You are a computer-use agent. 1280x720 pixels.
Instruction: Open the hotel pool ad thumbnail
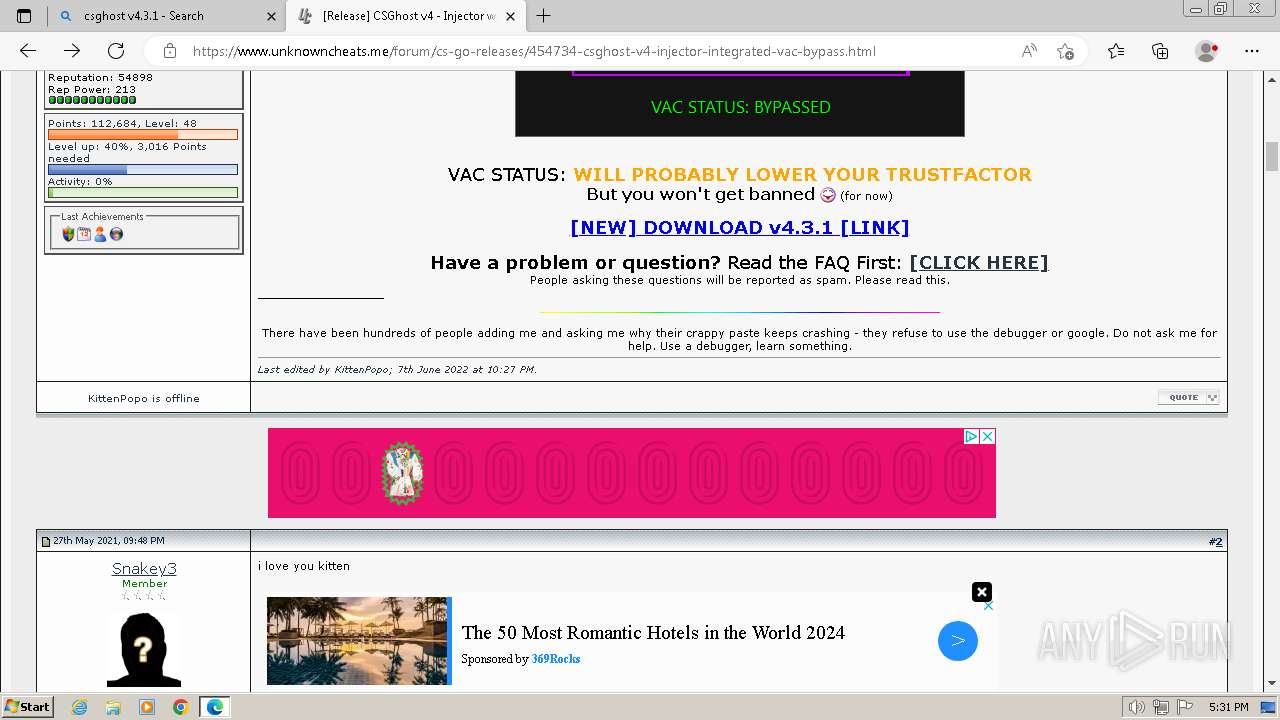tap(357, 641)
